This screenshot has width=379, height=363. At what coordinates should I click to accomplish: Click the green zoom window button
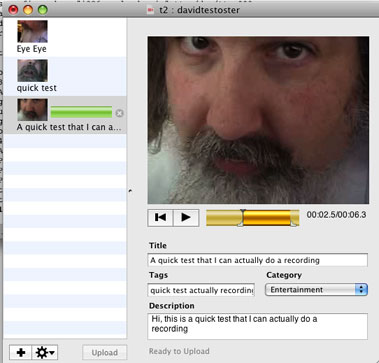(x=42, y=10)
